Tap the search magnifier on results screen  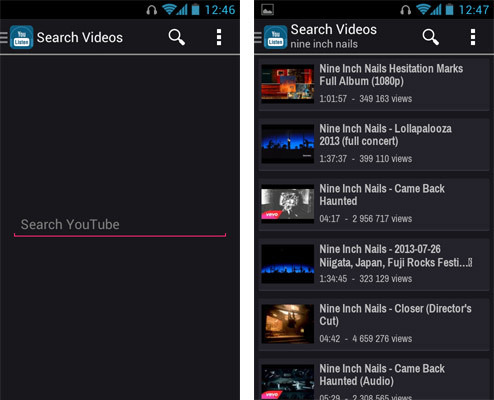(x=431, y=37)
